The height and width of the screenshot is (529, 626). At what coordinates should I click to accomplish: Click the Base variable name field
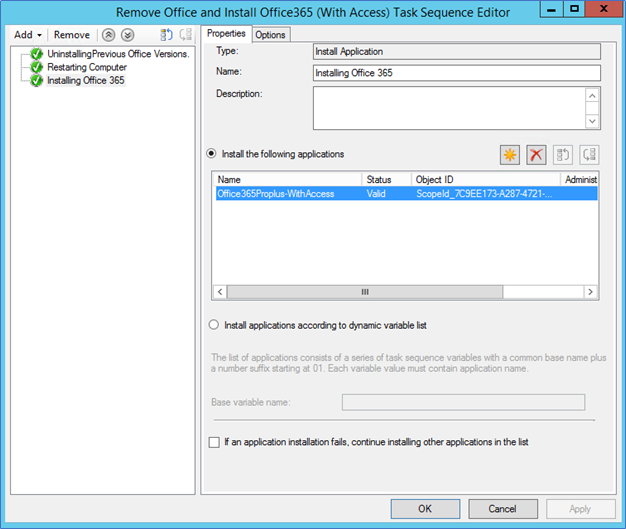click(463, 402)
